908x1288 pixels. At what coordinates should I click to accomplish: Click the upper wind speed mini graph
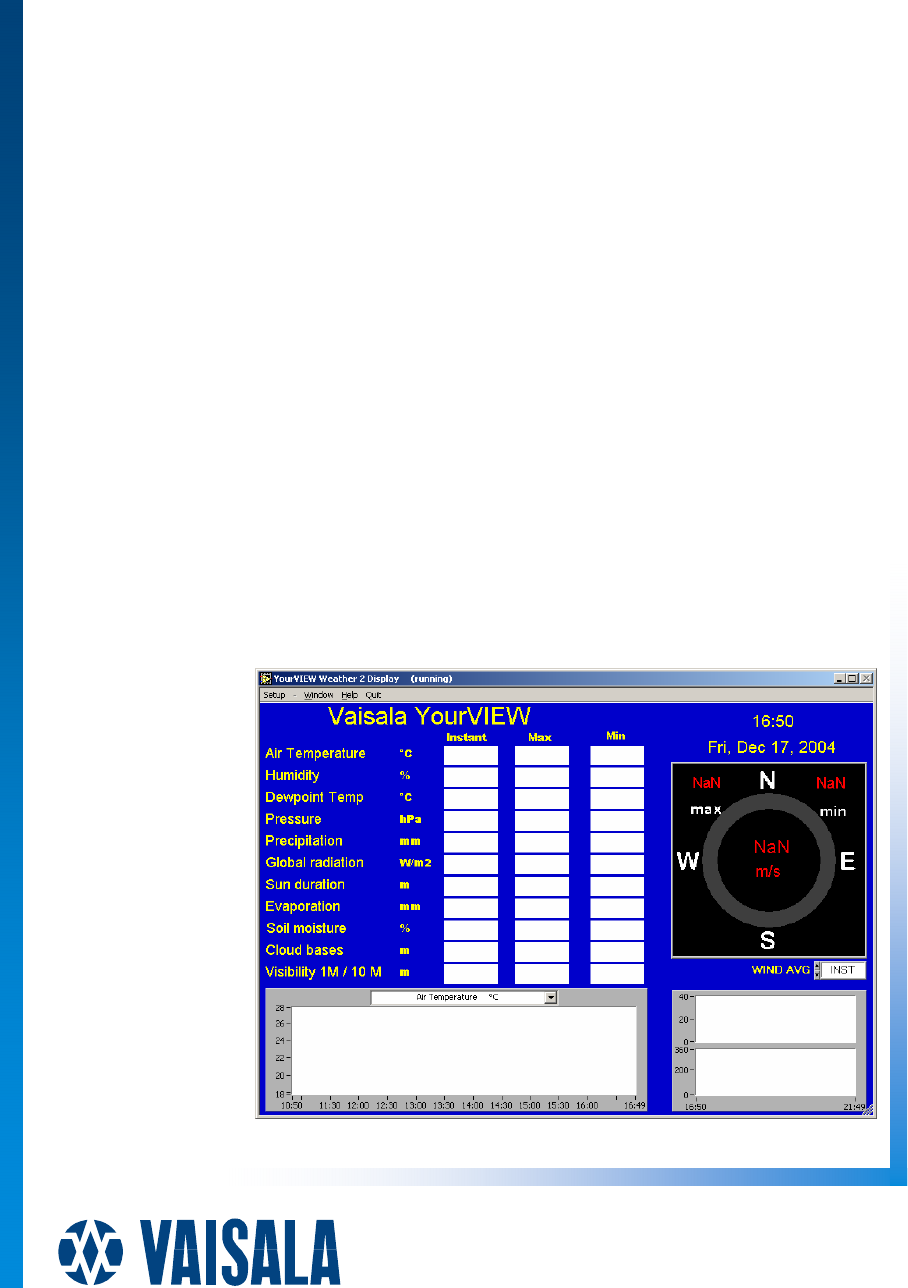click(776, 1019)
